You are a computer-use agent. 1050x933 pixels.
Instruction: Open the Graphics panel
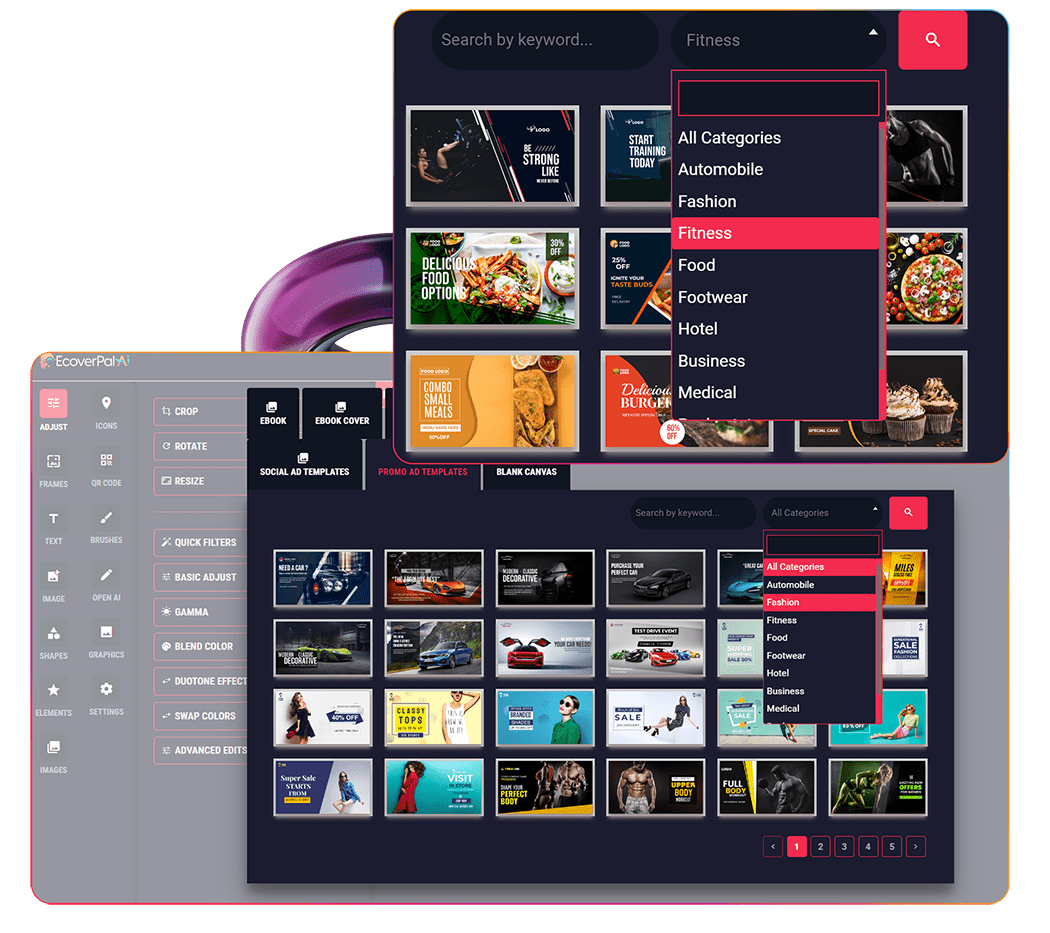106,640
